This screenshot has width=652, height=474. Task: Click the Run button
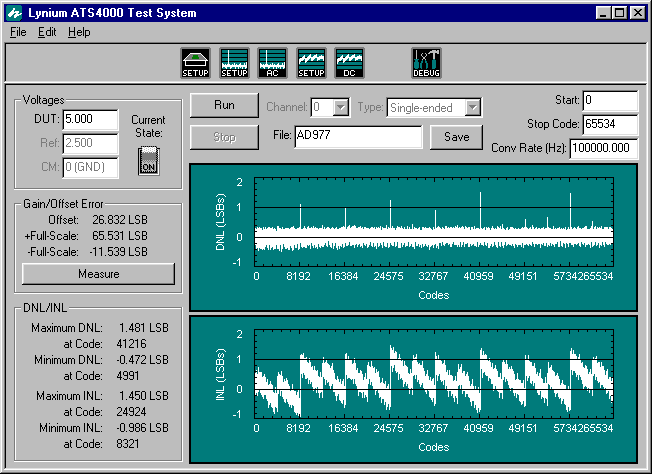click(224, 105)
